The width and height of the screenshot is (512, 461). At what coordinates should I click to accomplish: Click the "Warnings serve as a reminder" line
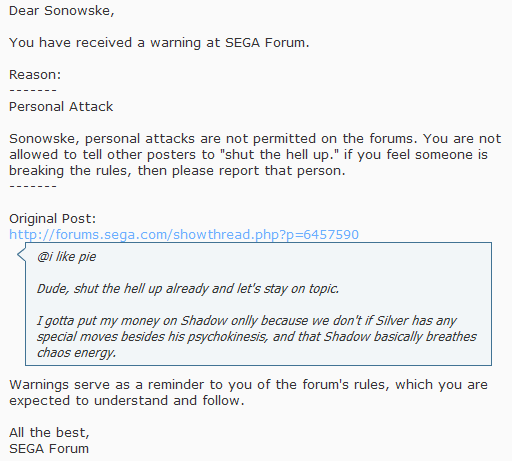(x=248, y=385)
